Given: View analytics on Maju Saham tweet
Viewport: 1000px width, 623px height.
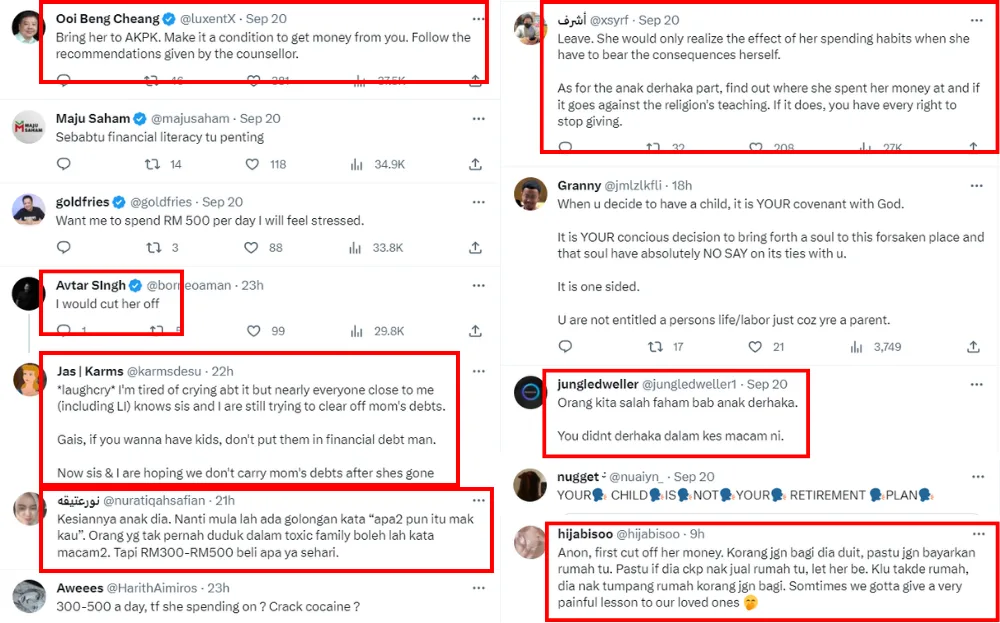Looking at the screenshot, I should [356, 165].
